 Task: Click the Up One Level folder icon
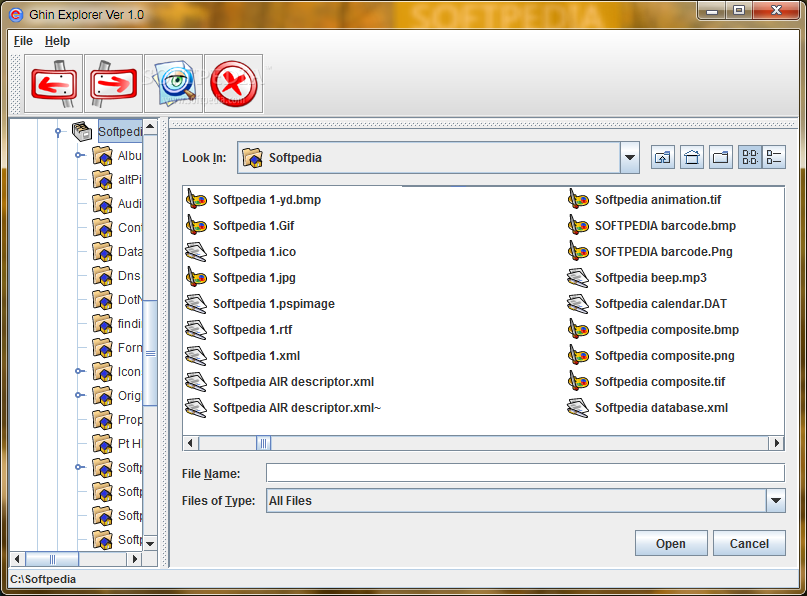tap(663, 157)
